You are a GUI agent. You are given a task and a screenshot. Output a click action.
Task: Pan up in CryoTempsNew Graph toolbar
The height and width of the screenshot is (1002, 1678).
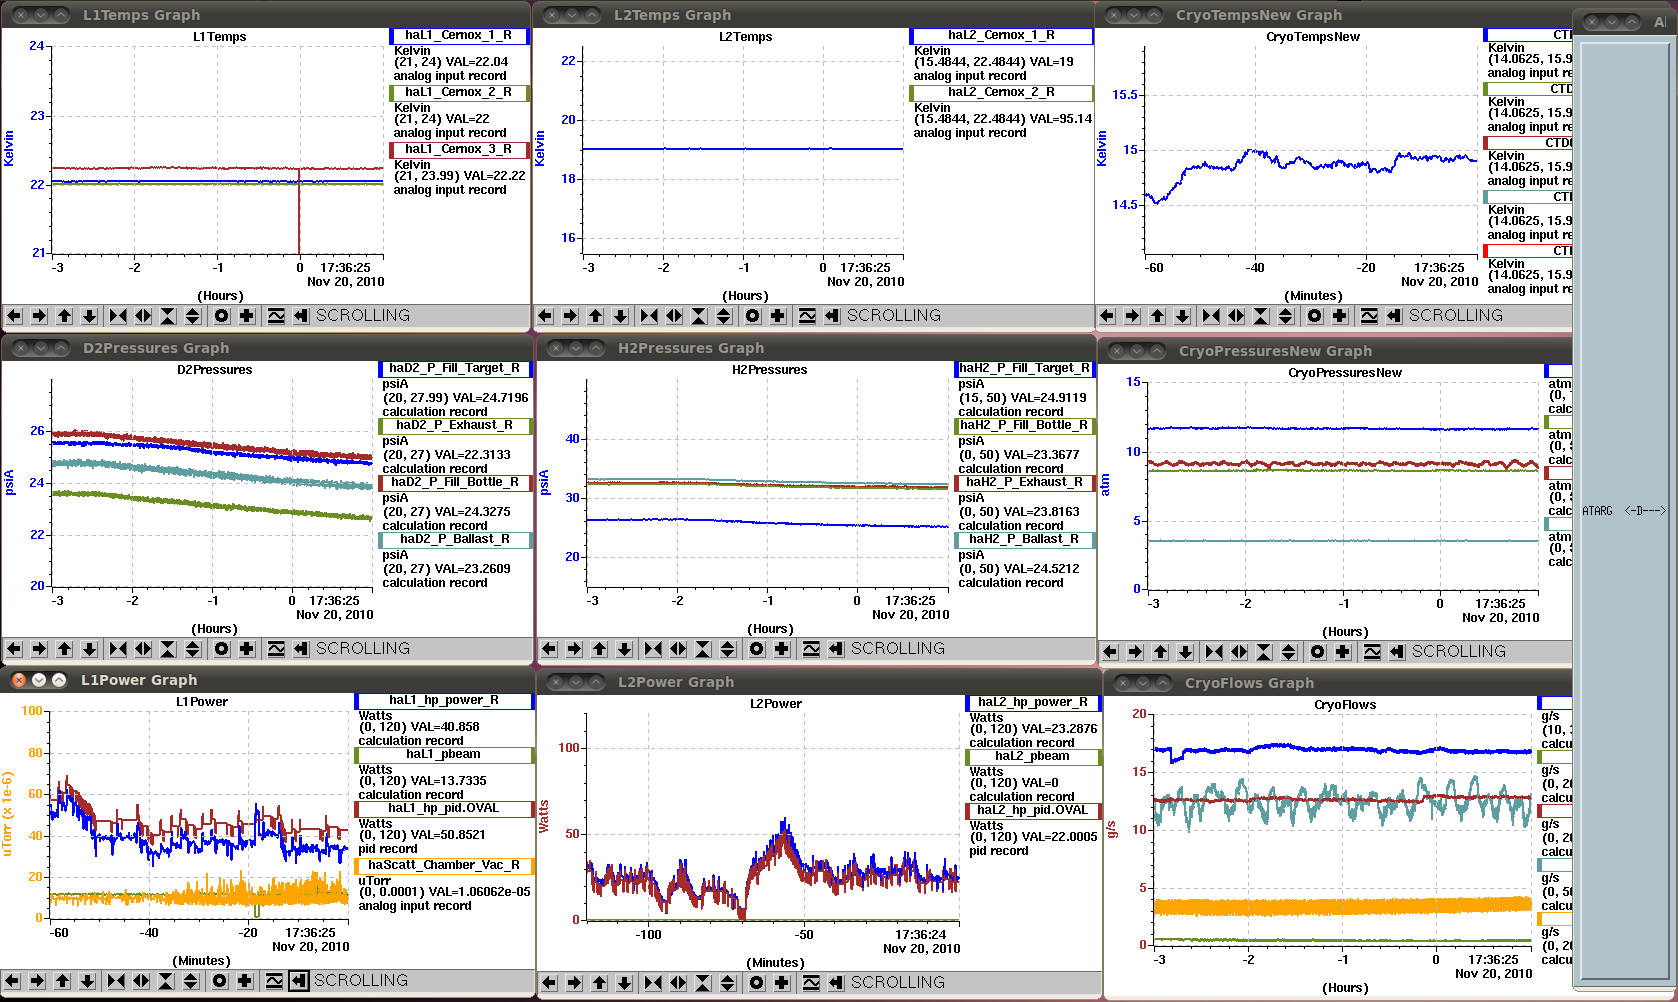1157,316
